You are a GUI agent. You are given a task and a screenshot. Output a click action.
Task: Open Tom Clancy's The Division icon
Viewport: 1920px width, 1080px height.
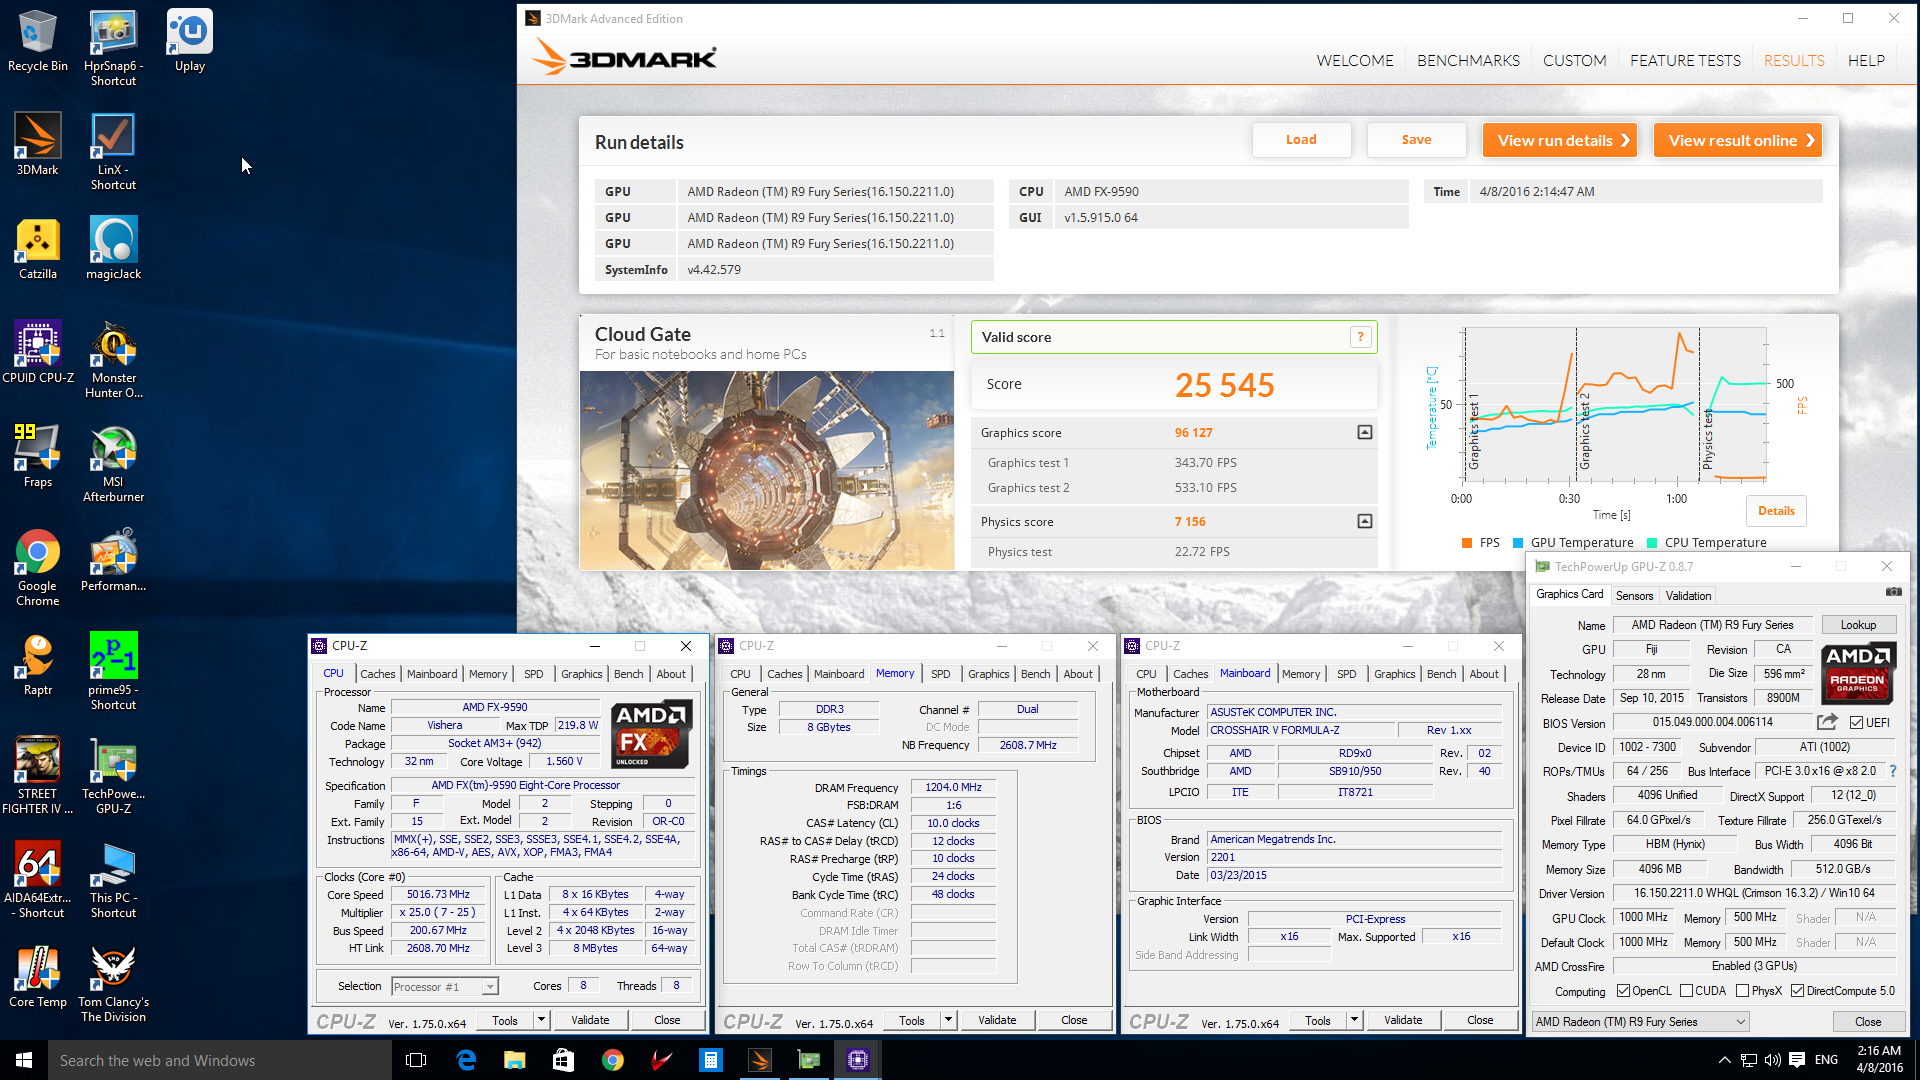(113, 983)
